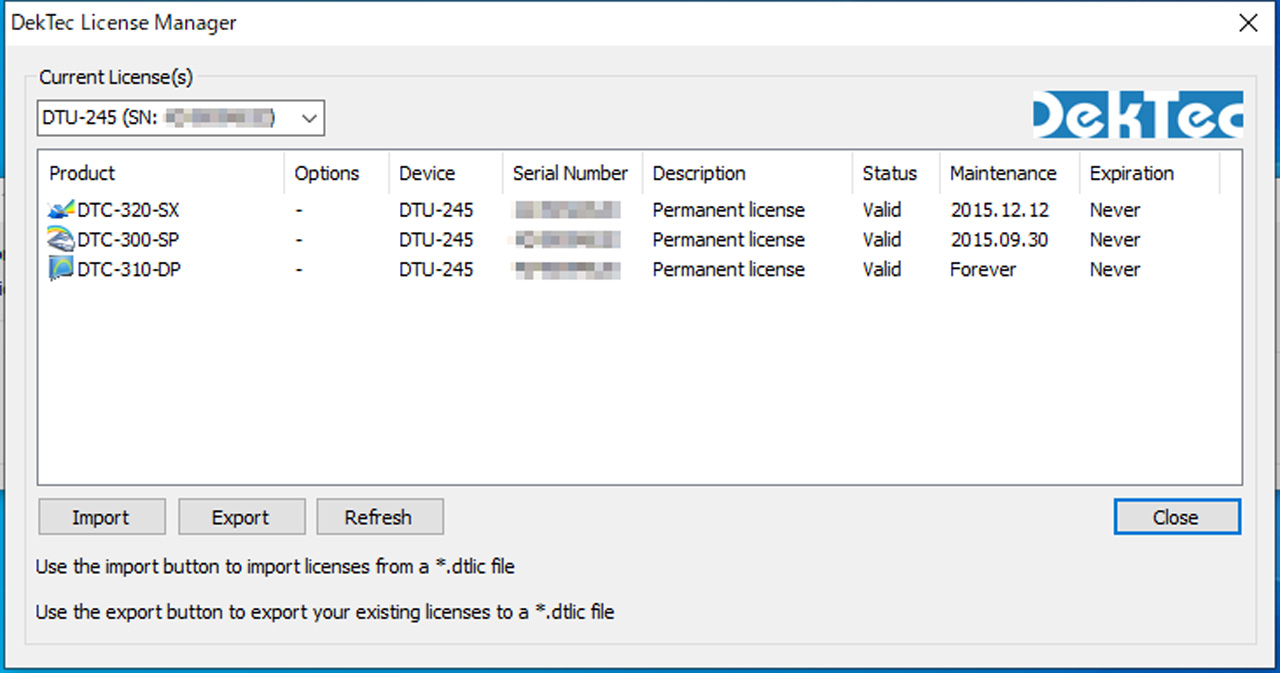The image size is (1280, 673).
Task: Sort by the Expiration column header
Action: pyautogui.click(x=1150, y=173)
